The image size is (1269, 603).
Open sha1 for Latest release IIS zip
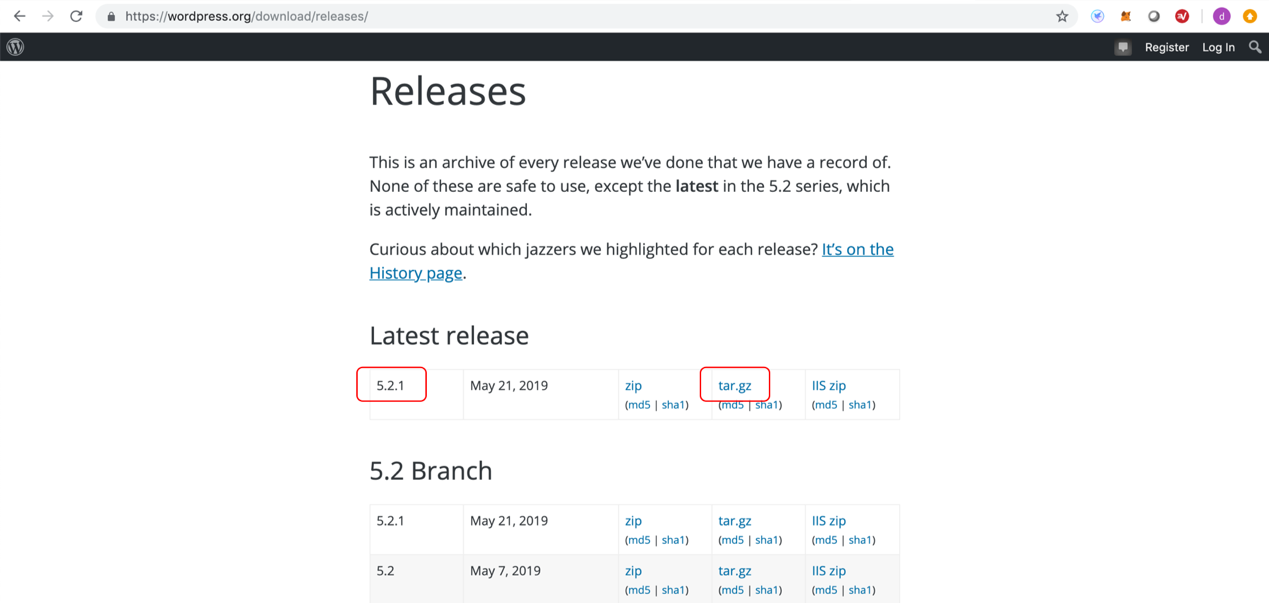(861, 405)
